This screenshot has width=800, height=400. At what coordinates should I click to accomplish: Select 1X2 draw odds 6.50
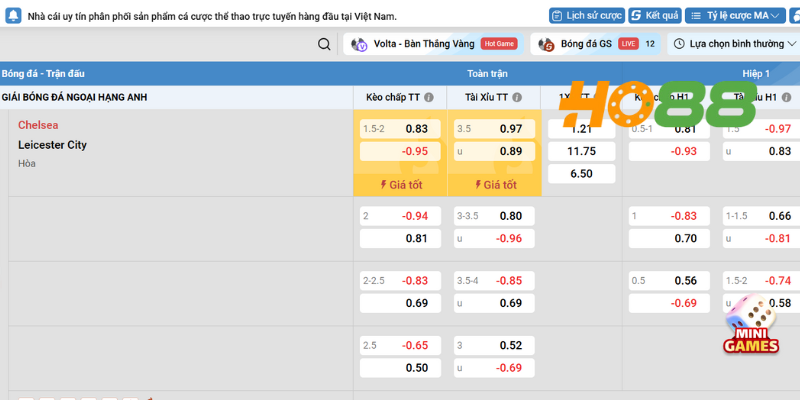click(582, 174)
